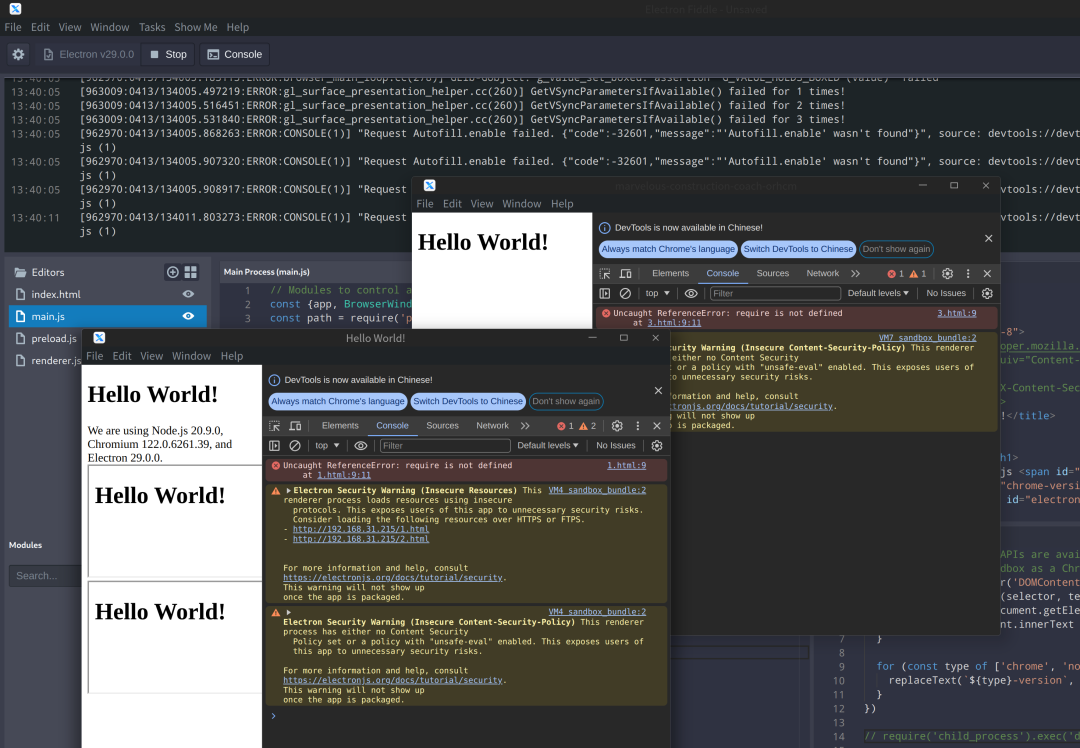Show console sidebar in front DevTools

(274, 446)
